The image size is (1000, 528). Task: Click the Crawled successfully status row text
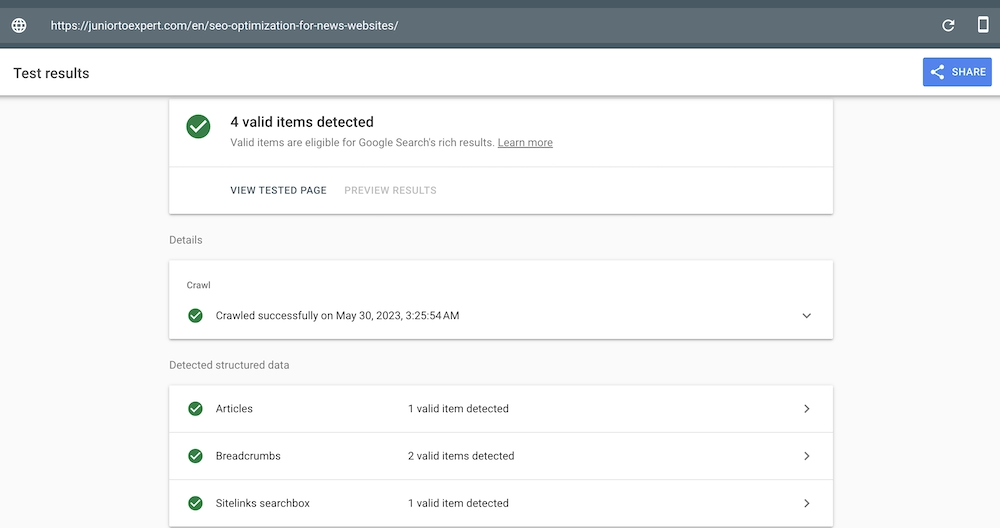337,316
